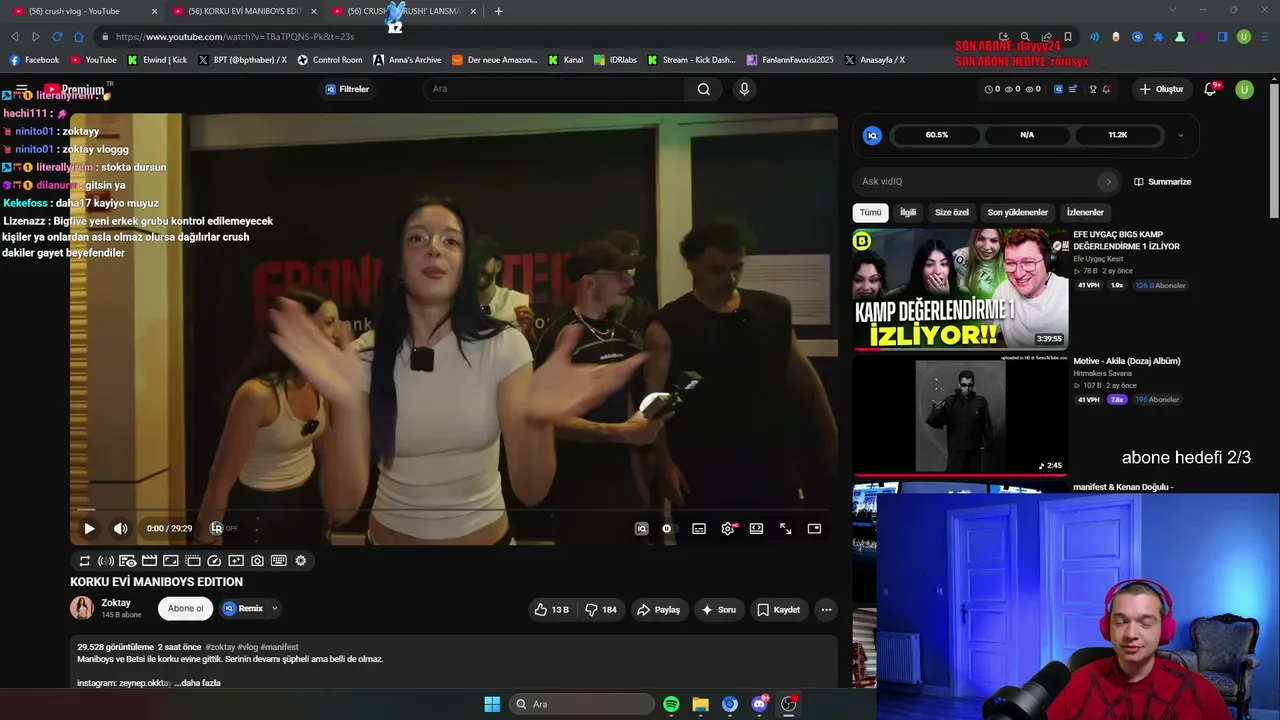Subscribe with the Abone ol button
1280x720 pixels.
tap(186, 608)
